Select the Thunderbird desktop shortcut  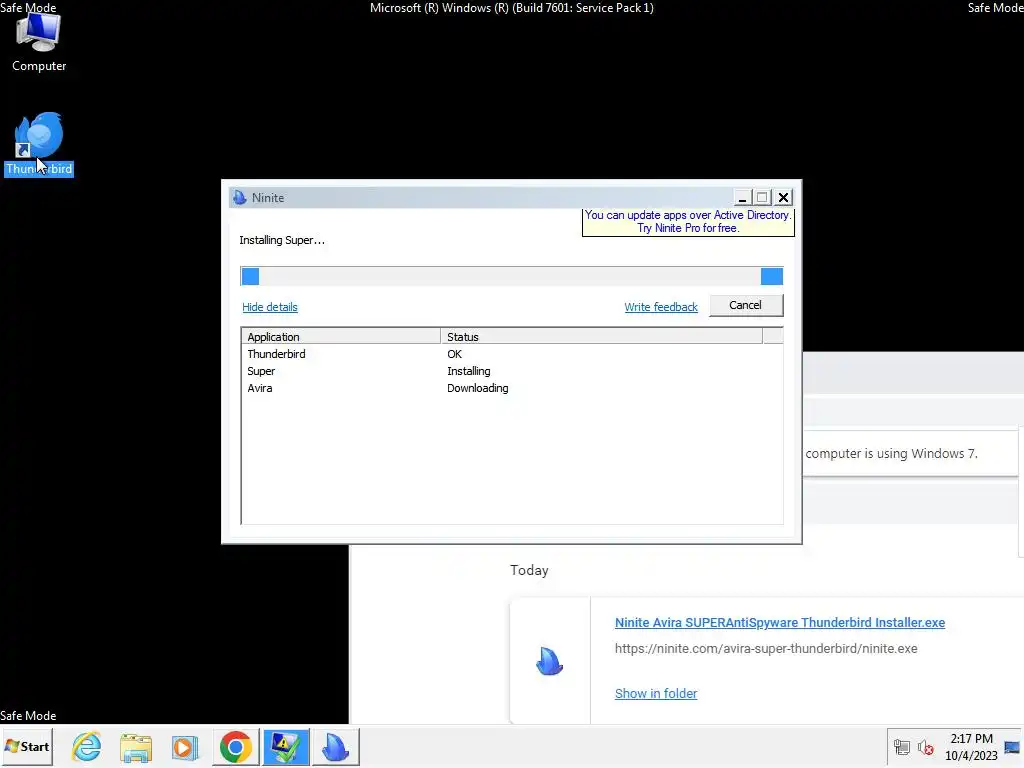point(39,144)
